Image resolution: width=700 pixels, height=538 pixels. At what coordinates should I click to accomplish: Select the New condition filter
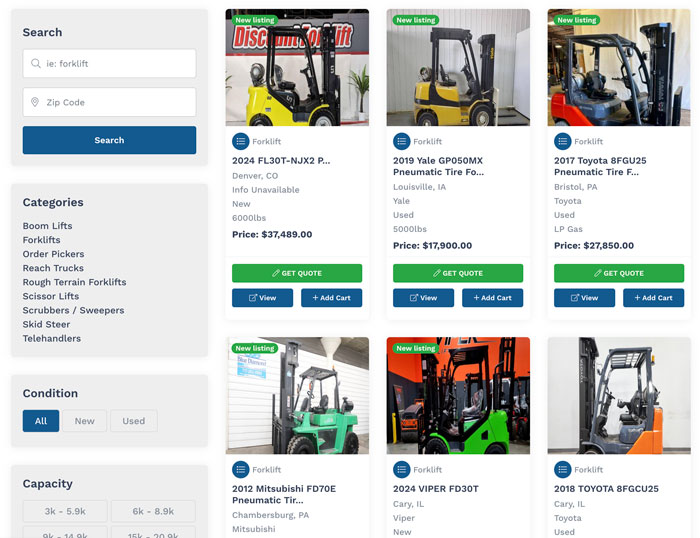84,421
